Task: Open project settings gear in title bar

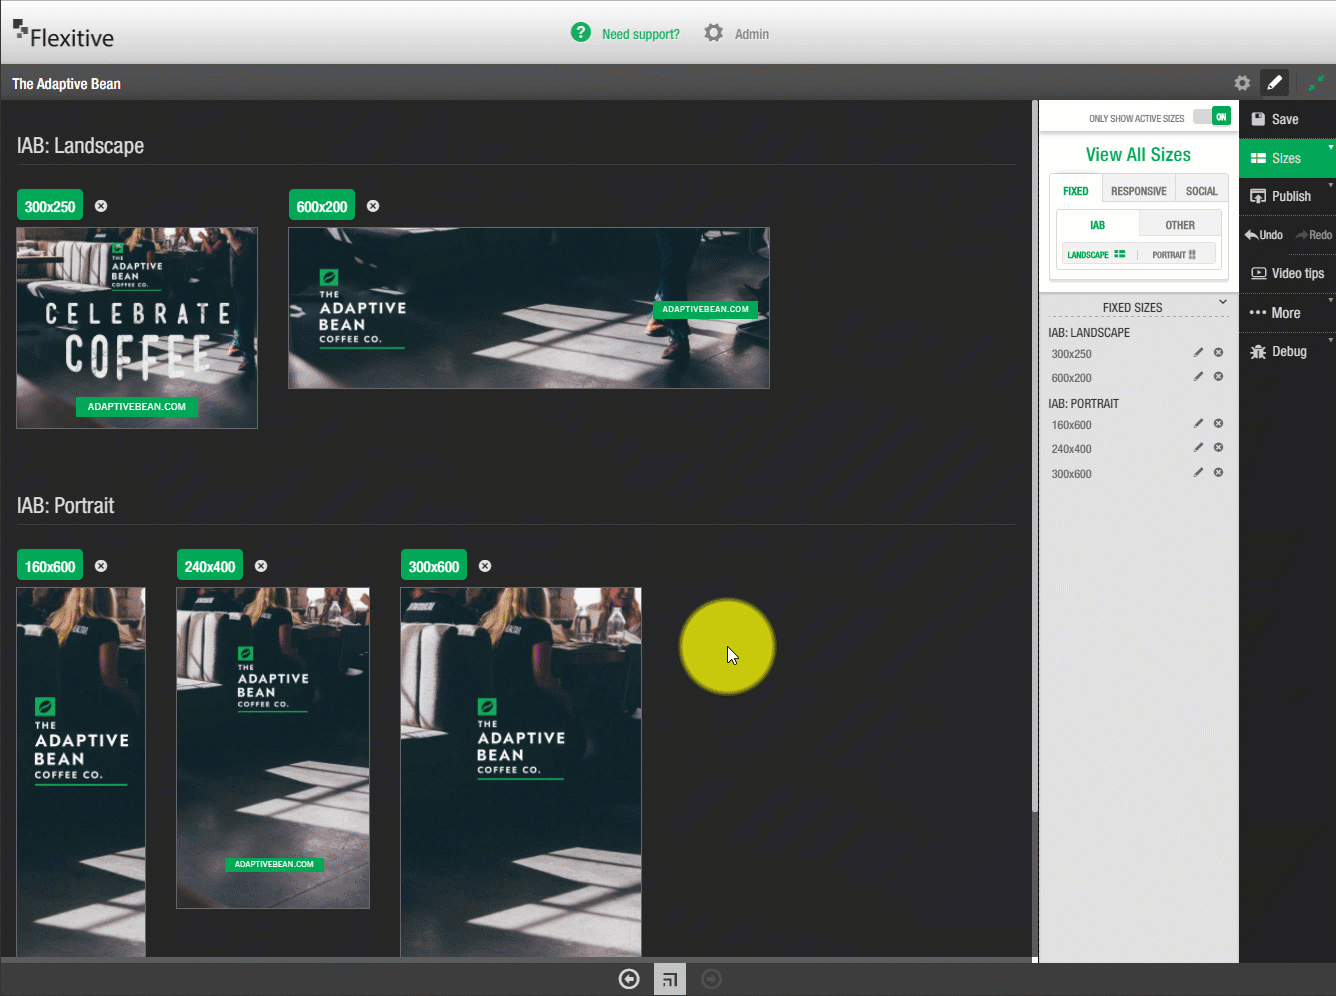Action: click(x=1242, y=84)
